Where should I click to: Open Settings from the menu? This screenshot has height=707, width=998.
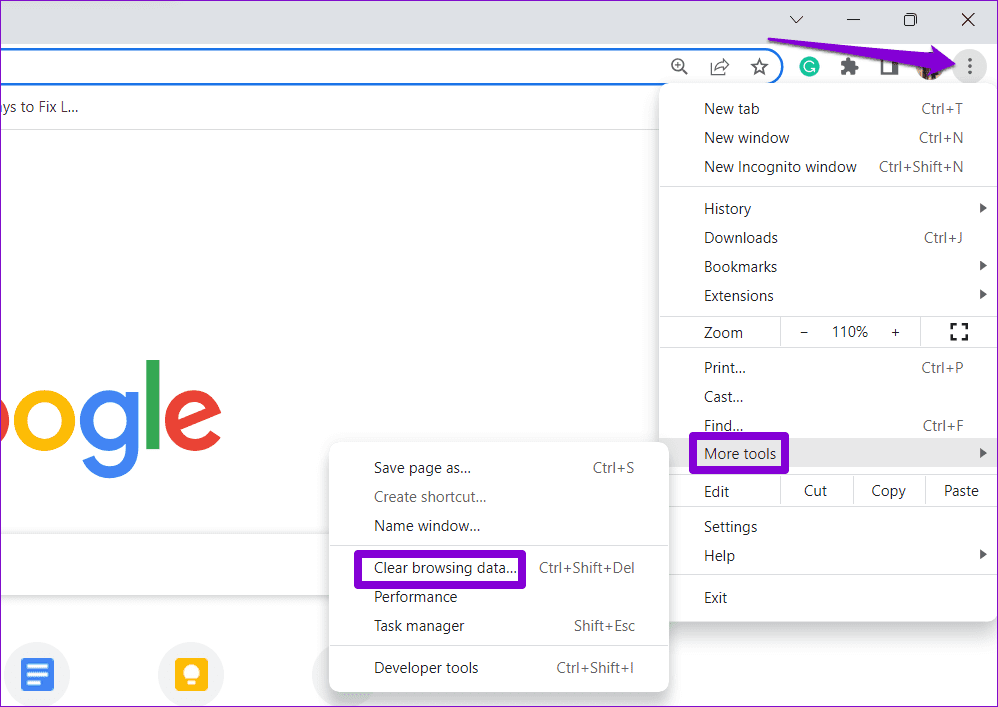828,526
